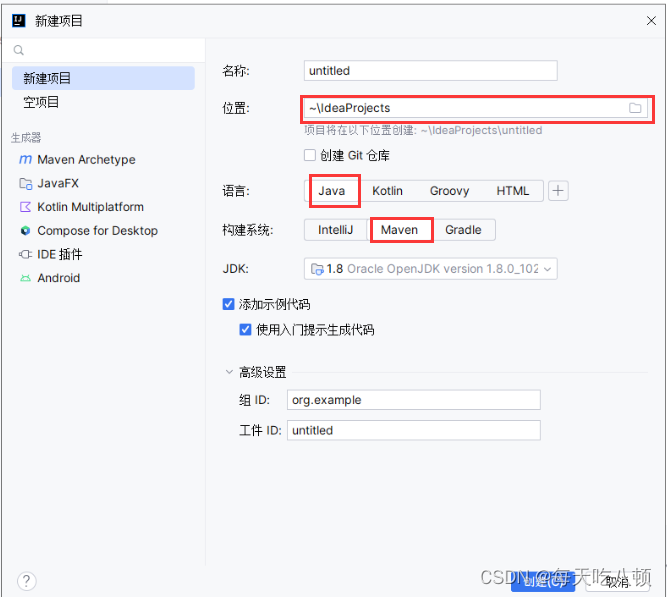Viewport: 667px width, 597px height.
Task: Select Kotlin Multiplatform generator
Action: (103, 207)
